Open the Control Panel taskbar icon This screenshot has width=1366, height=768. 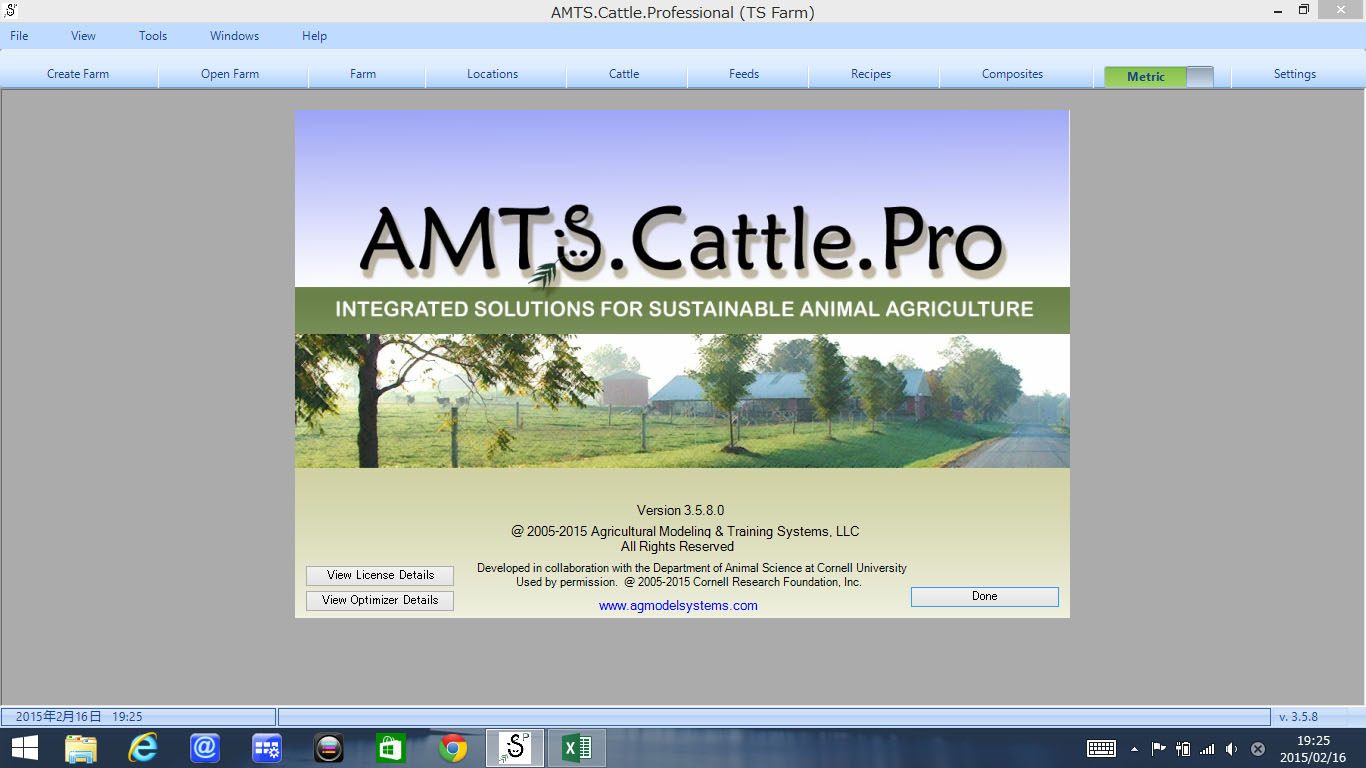click(x=267, y=748)
